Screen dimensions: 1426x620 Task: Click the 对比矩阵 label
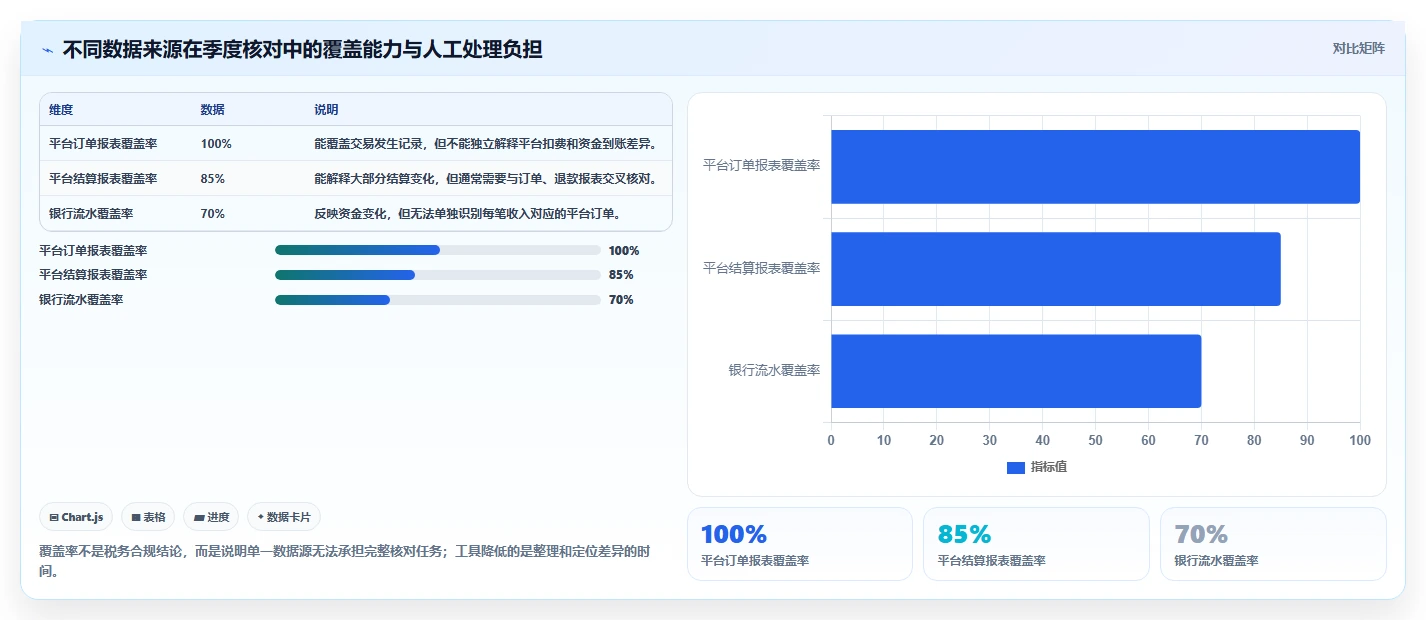1359,49
